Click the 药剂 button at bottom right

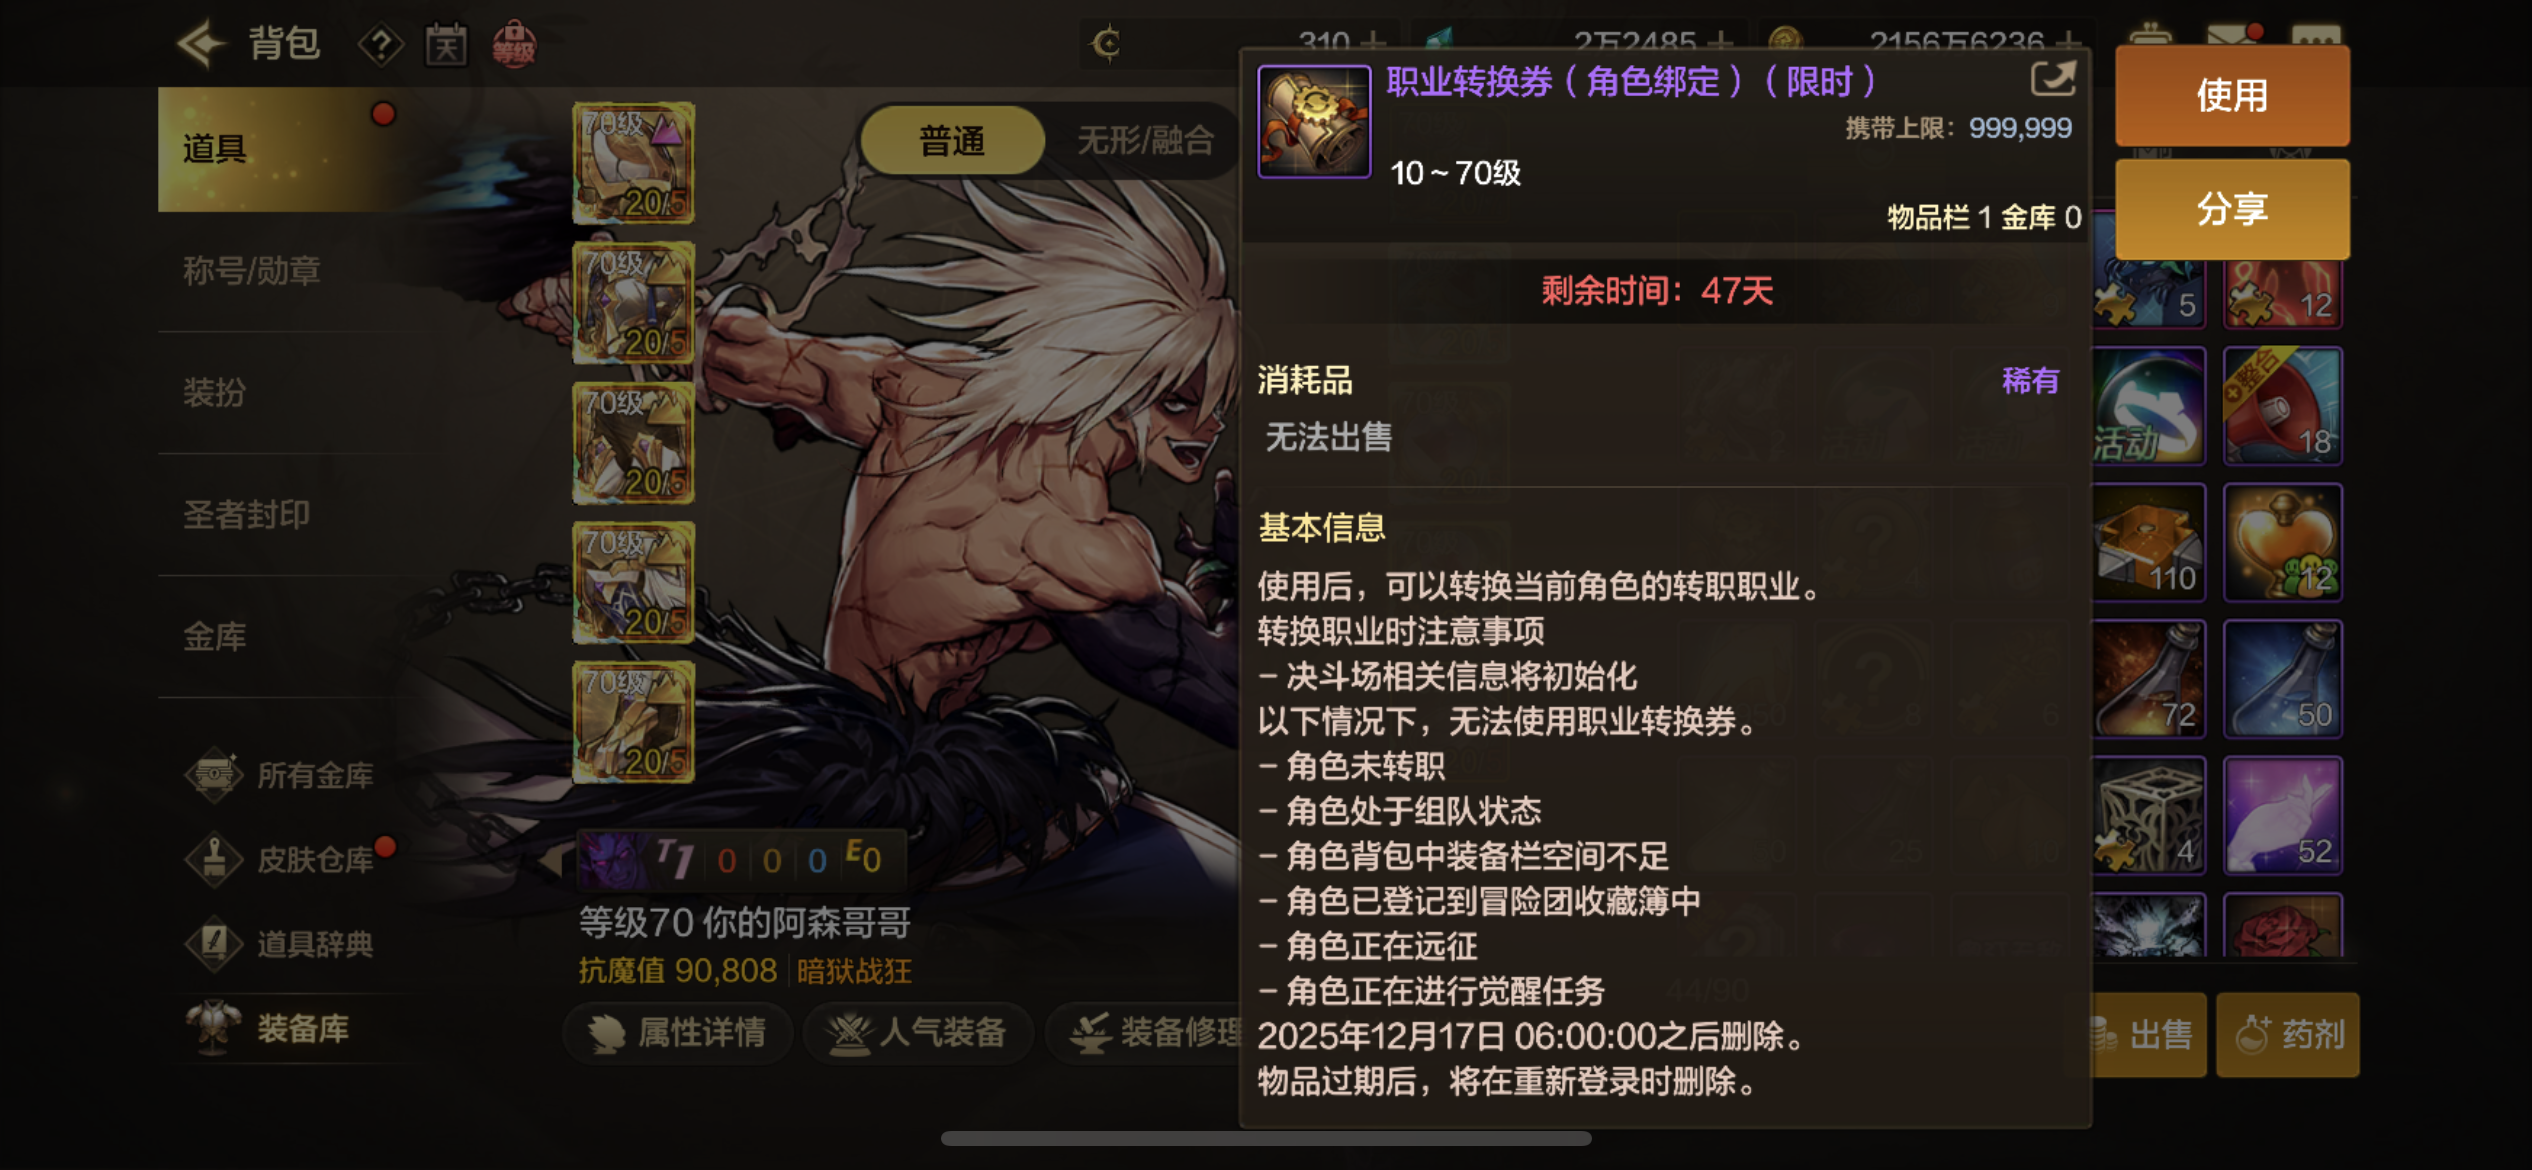pos(2288,1035)
